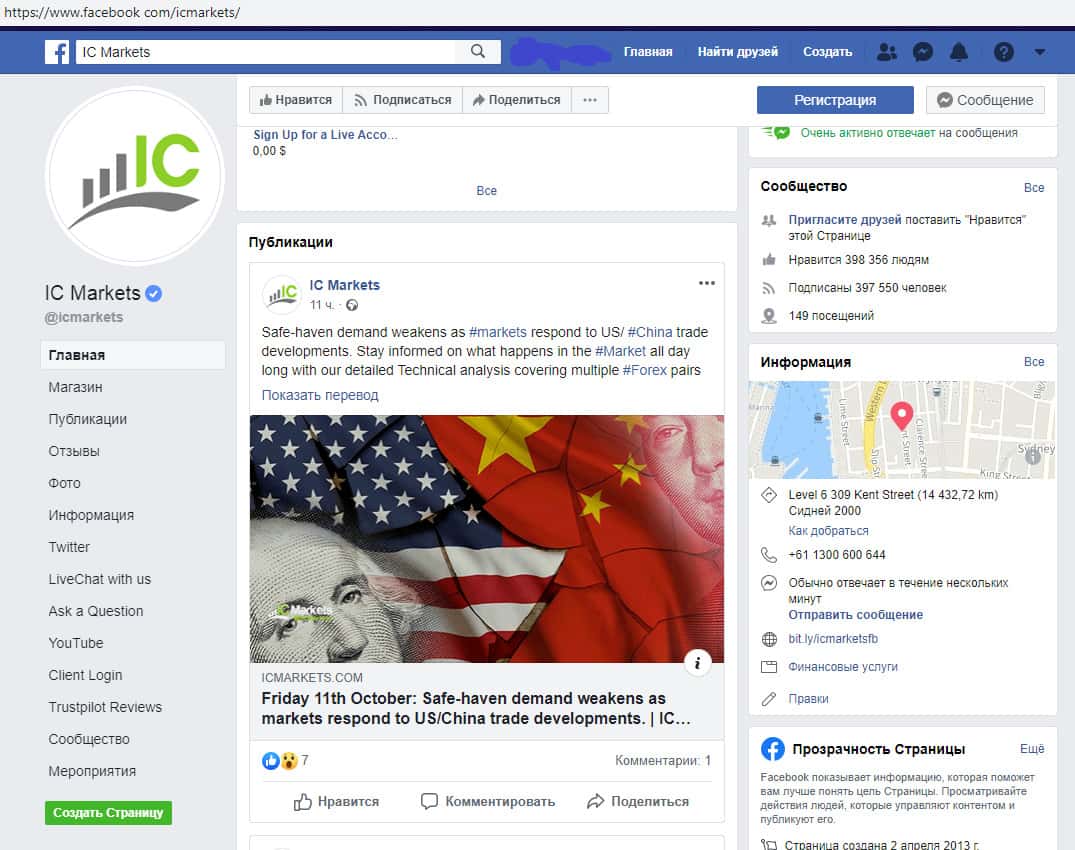The image size is (1075, 850).
Task: Open friend requests icon in top bar
Action: 886,52
